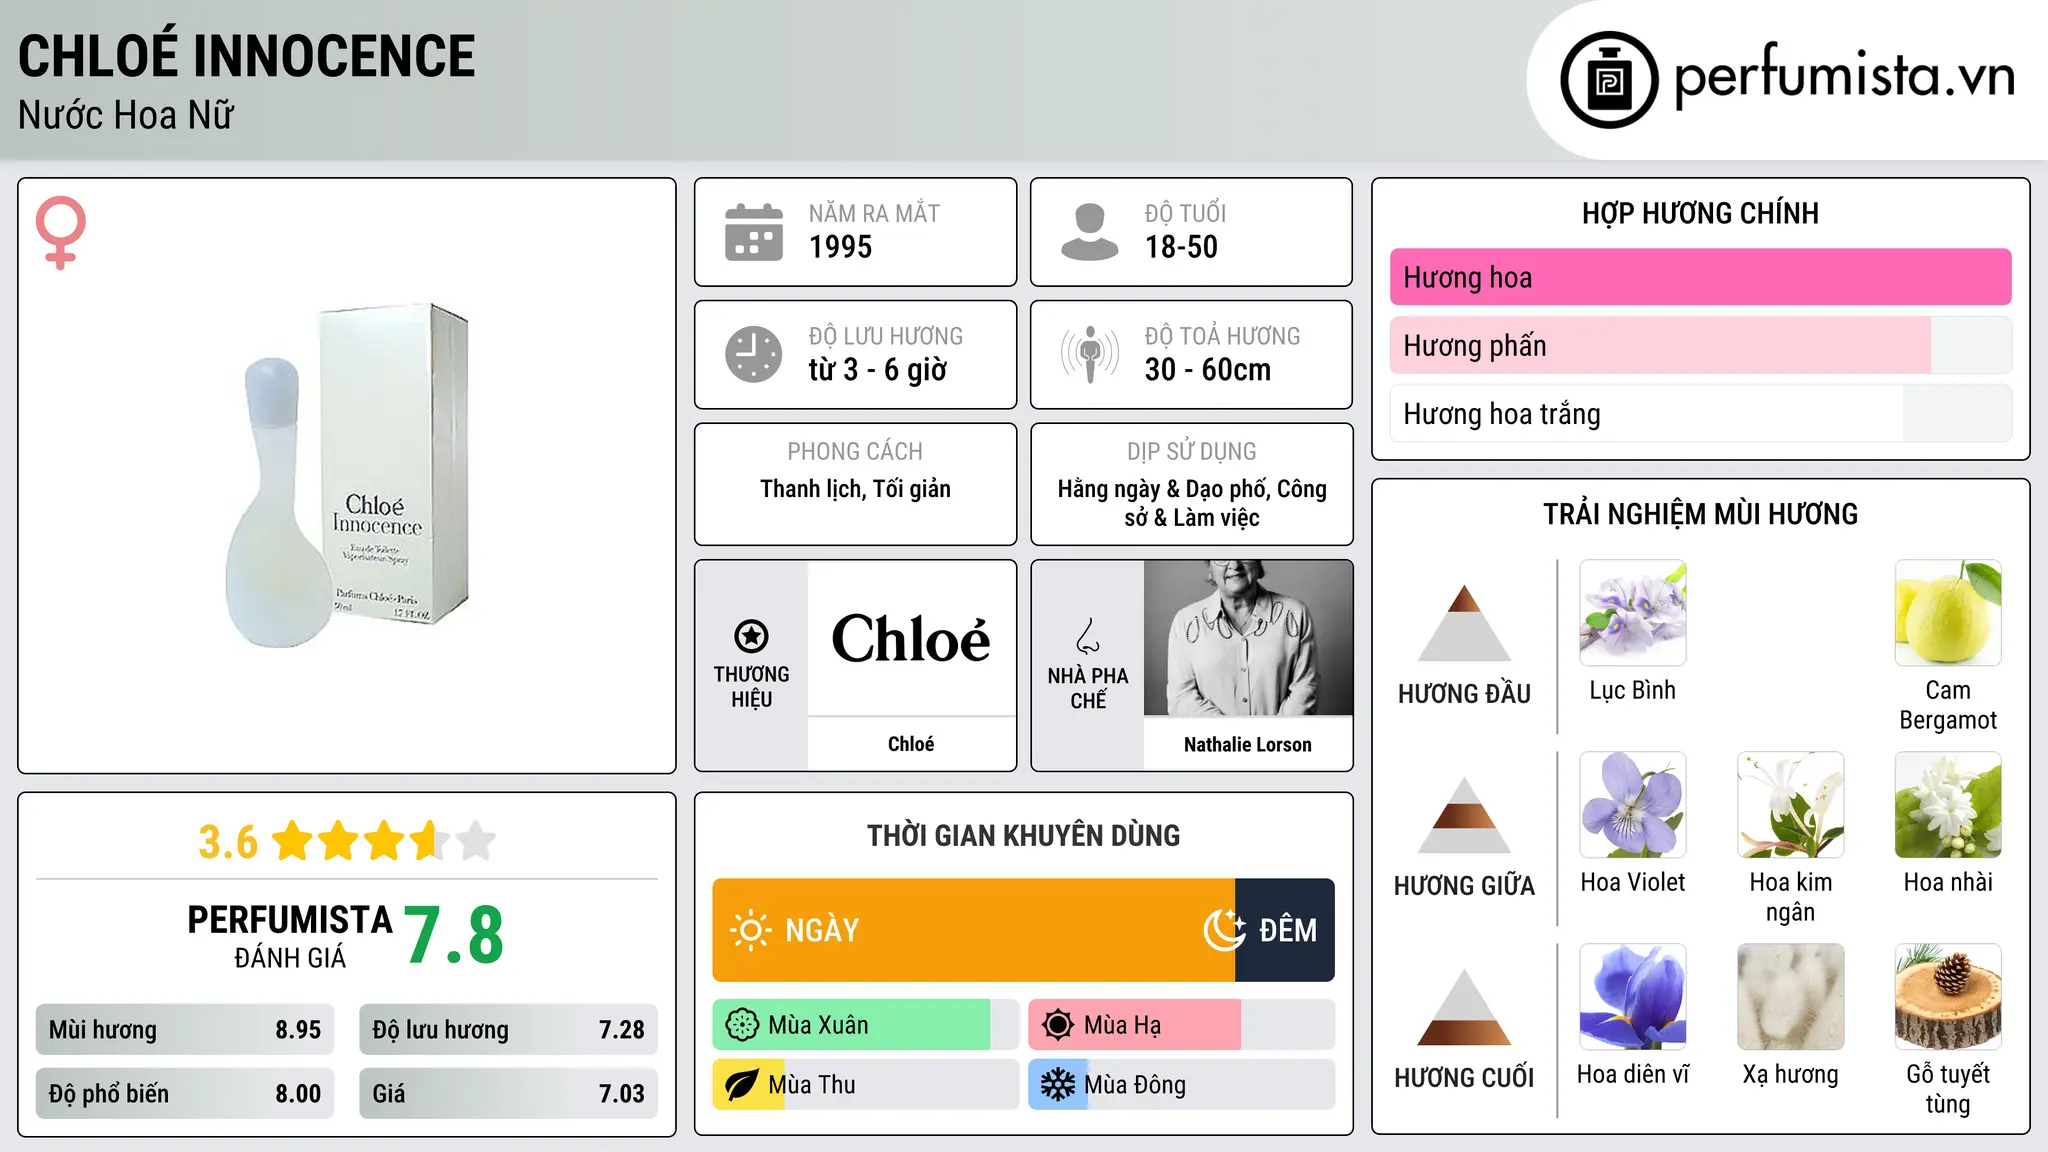
Task: Click the Giá 7.03 score row
Action: point(508,1093)
